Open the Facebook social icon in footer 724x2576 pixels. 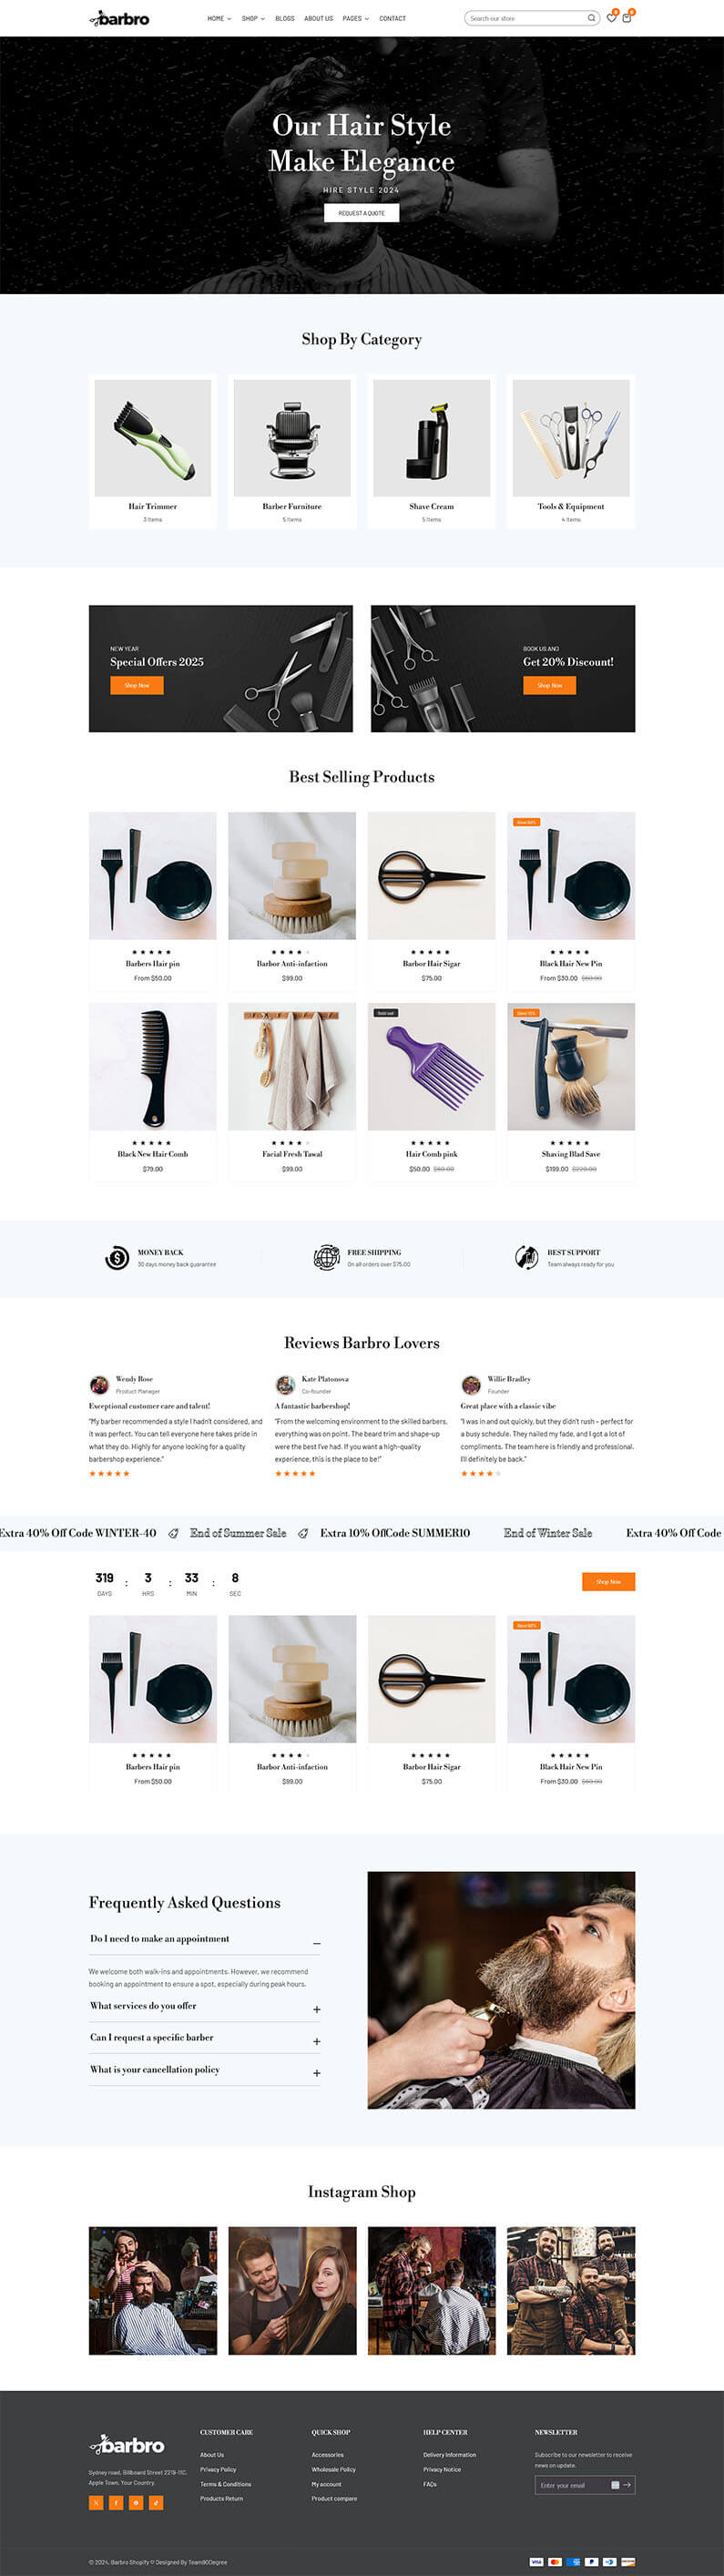[x=116, y=2503]
